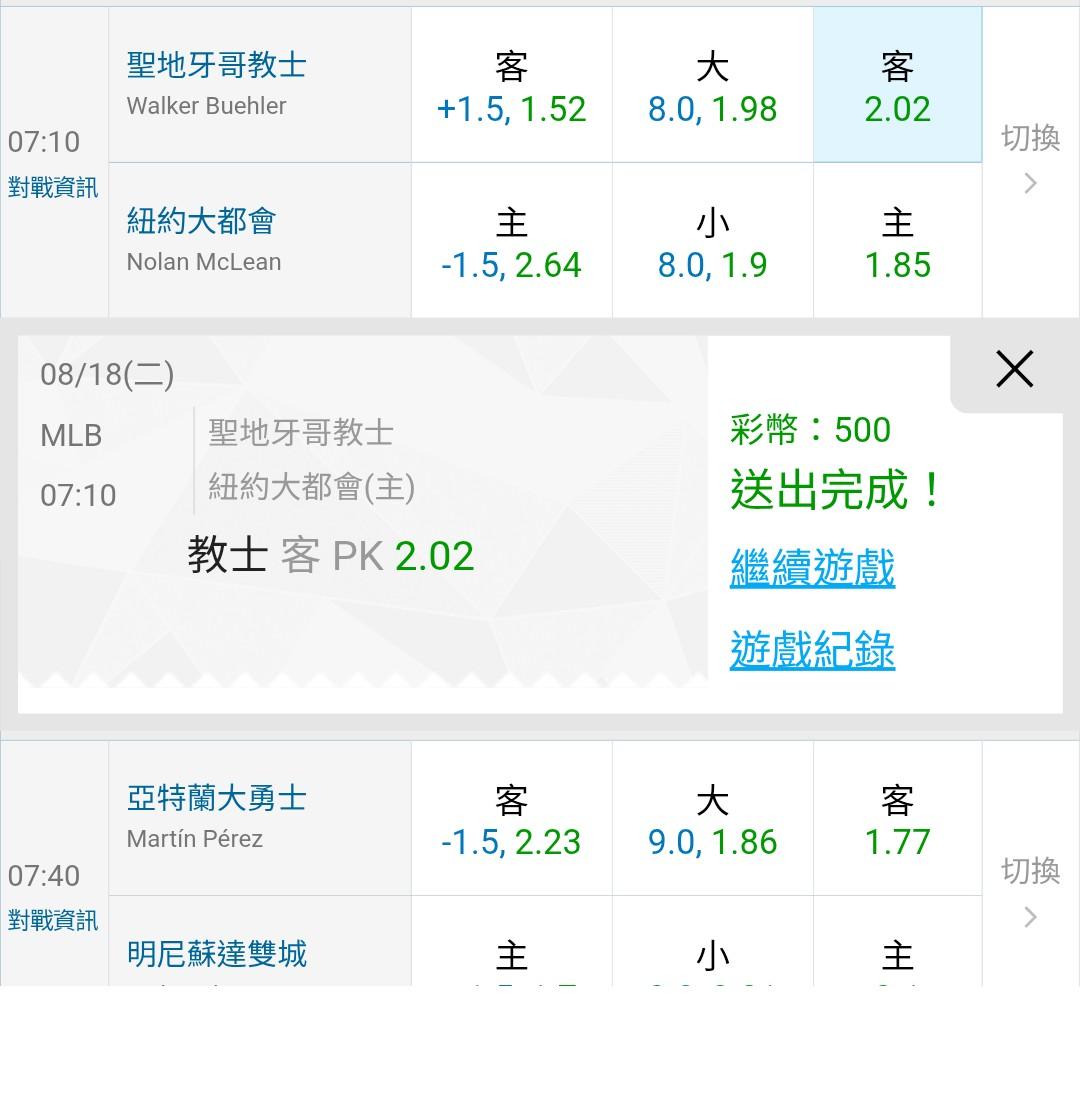The height and width of the screenshot is (1120, 1080).
Task: Pick 主 -1.5 handicap at 2.64
Action: pyautogui.click(x=511, y=241)
